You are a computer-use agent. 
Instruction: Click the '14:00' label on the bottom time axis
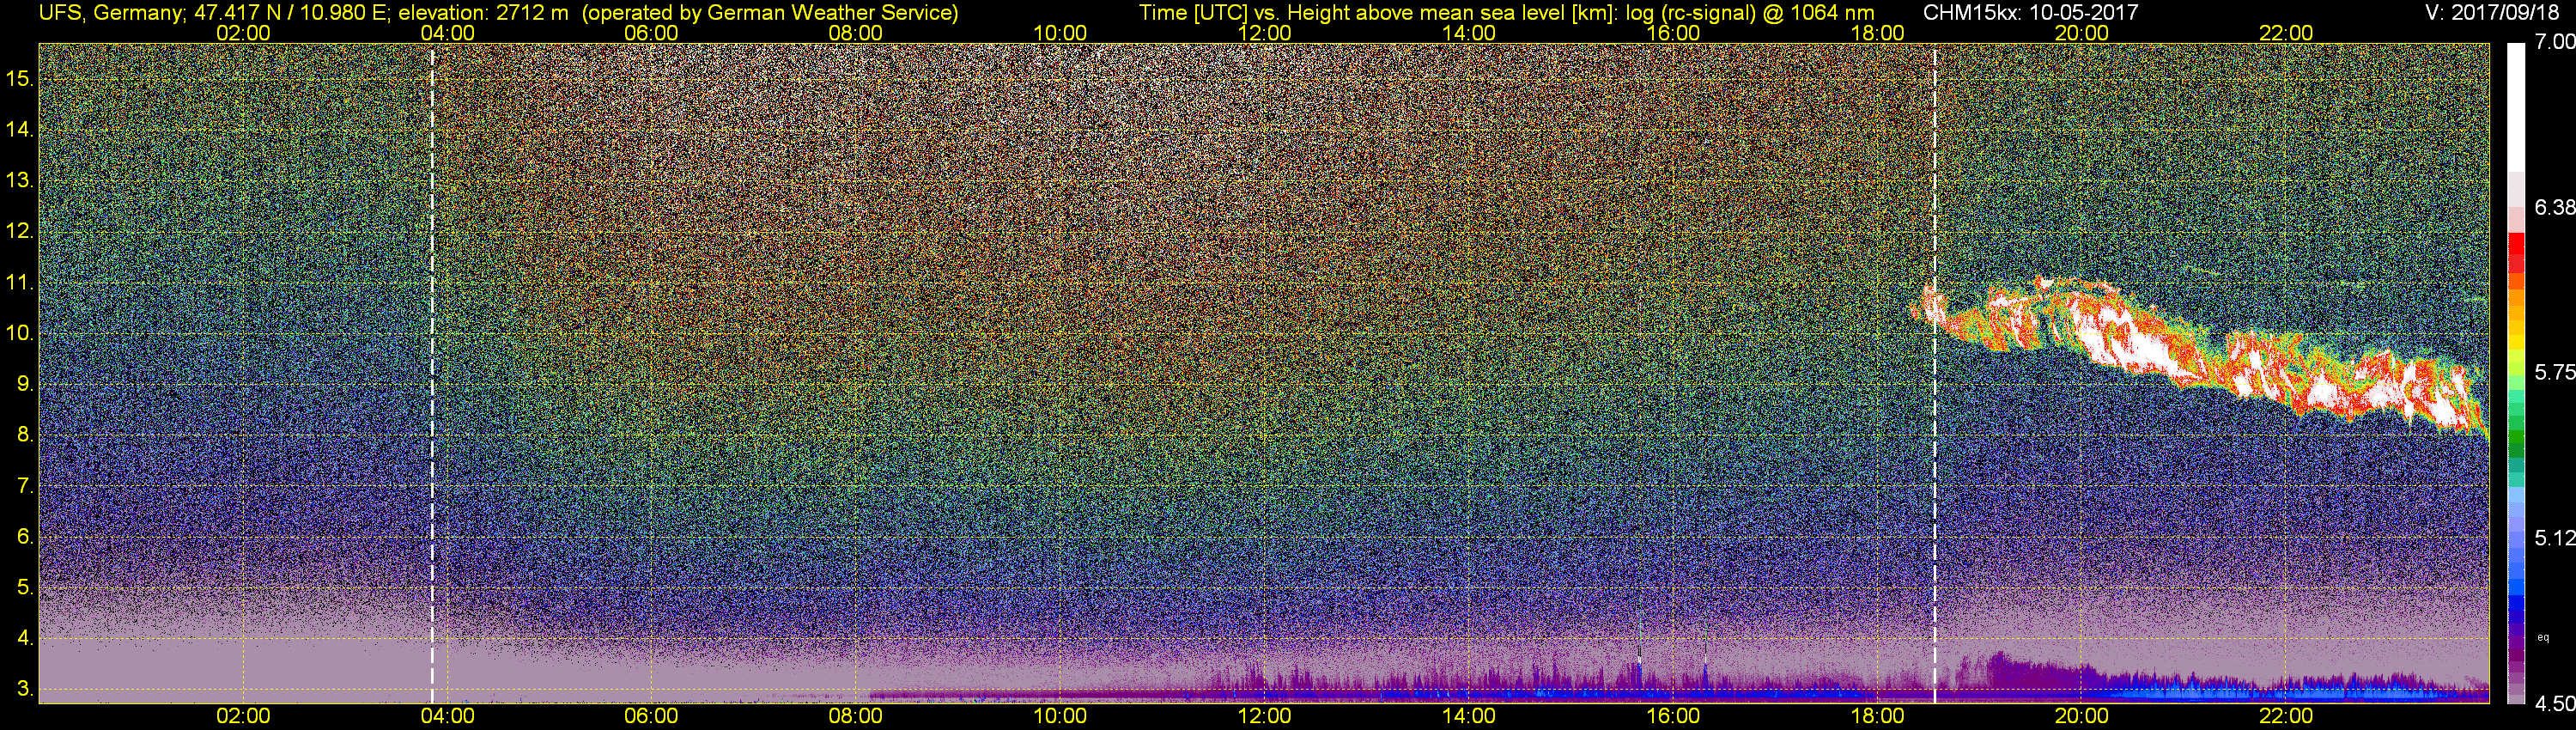[1469, 717]
